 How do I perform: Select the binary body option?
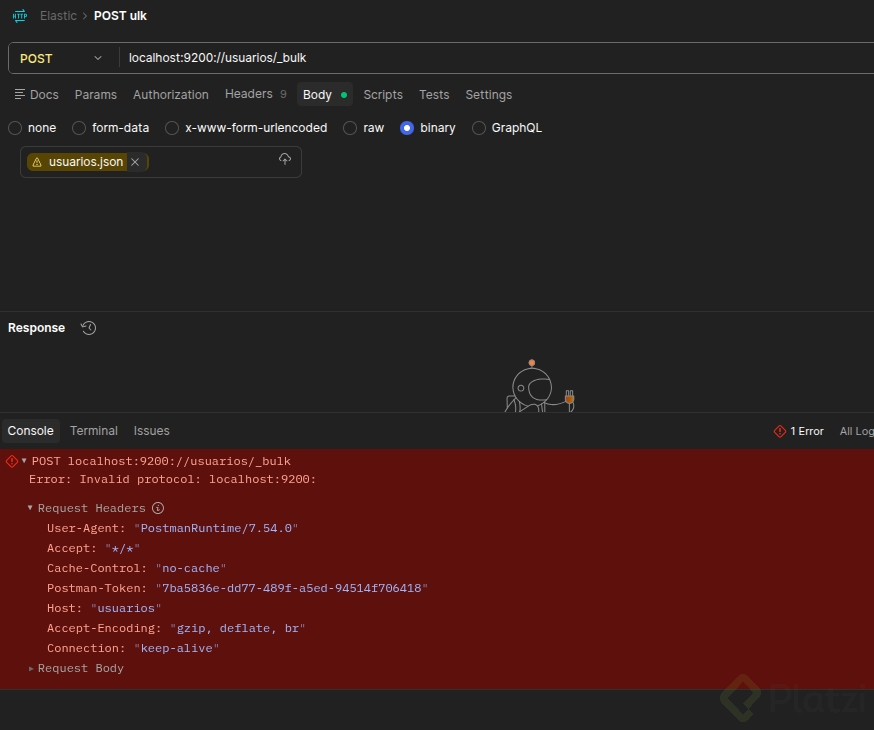(407, 128)
